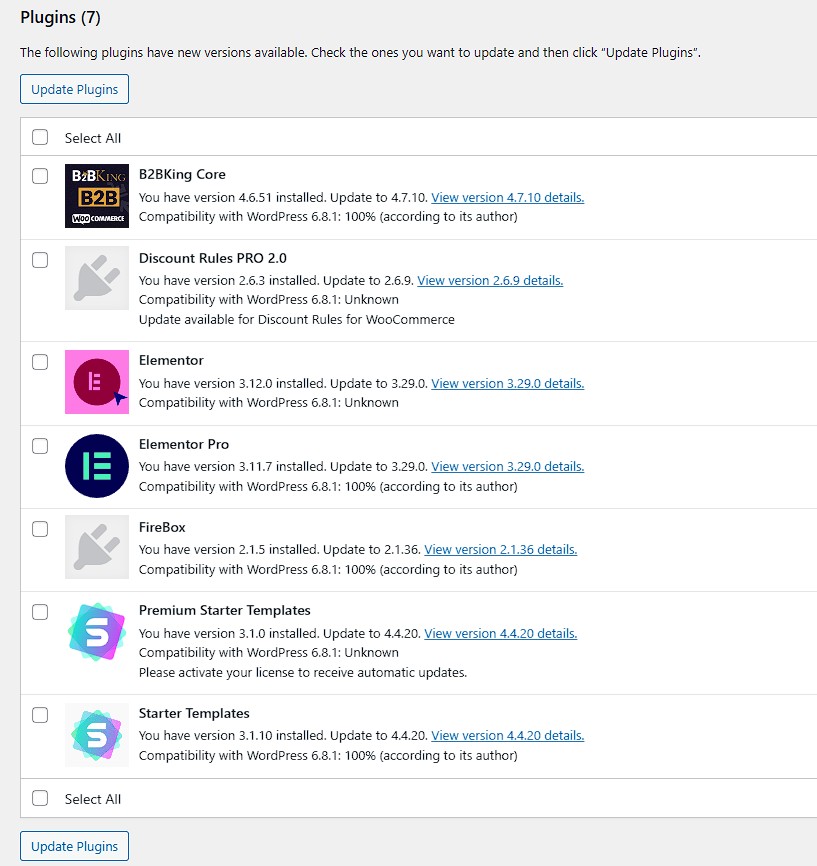Click the Discount Rules PRO placeholder icon

point(97,278)
